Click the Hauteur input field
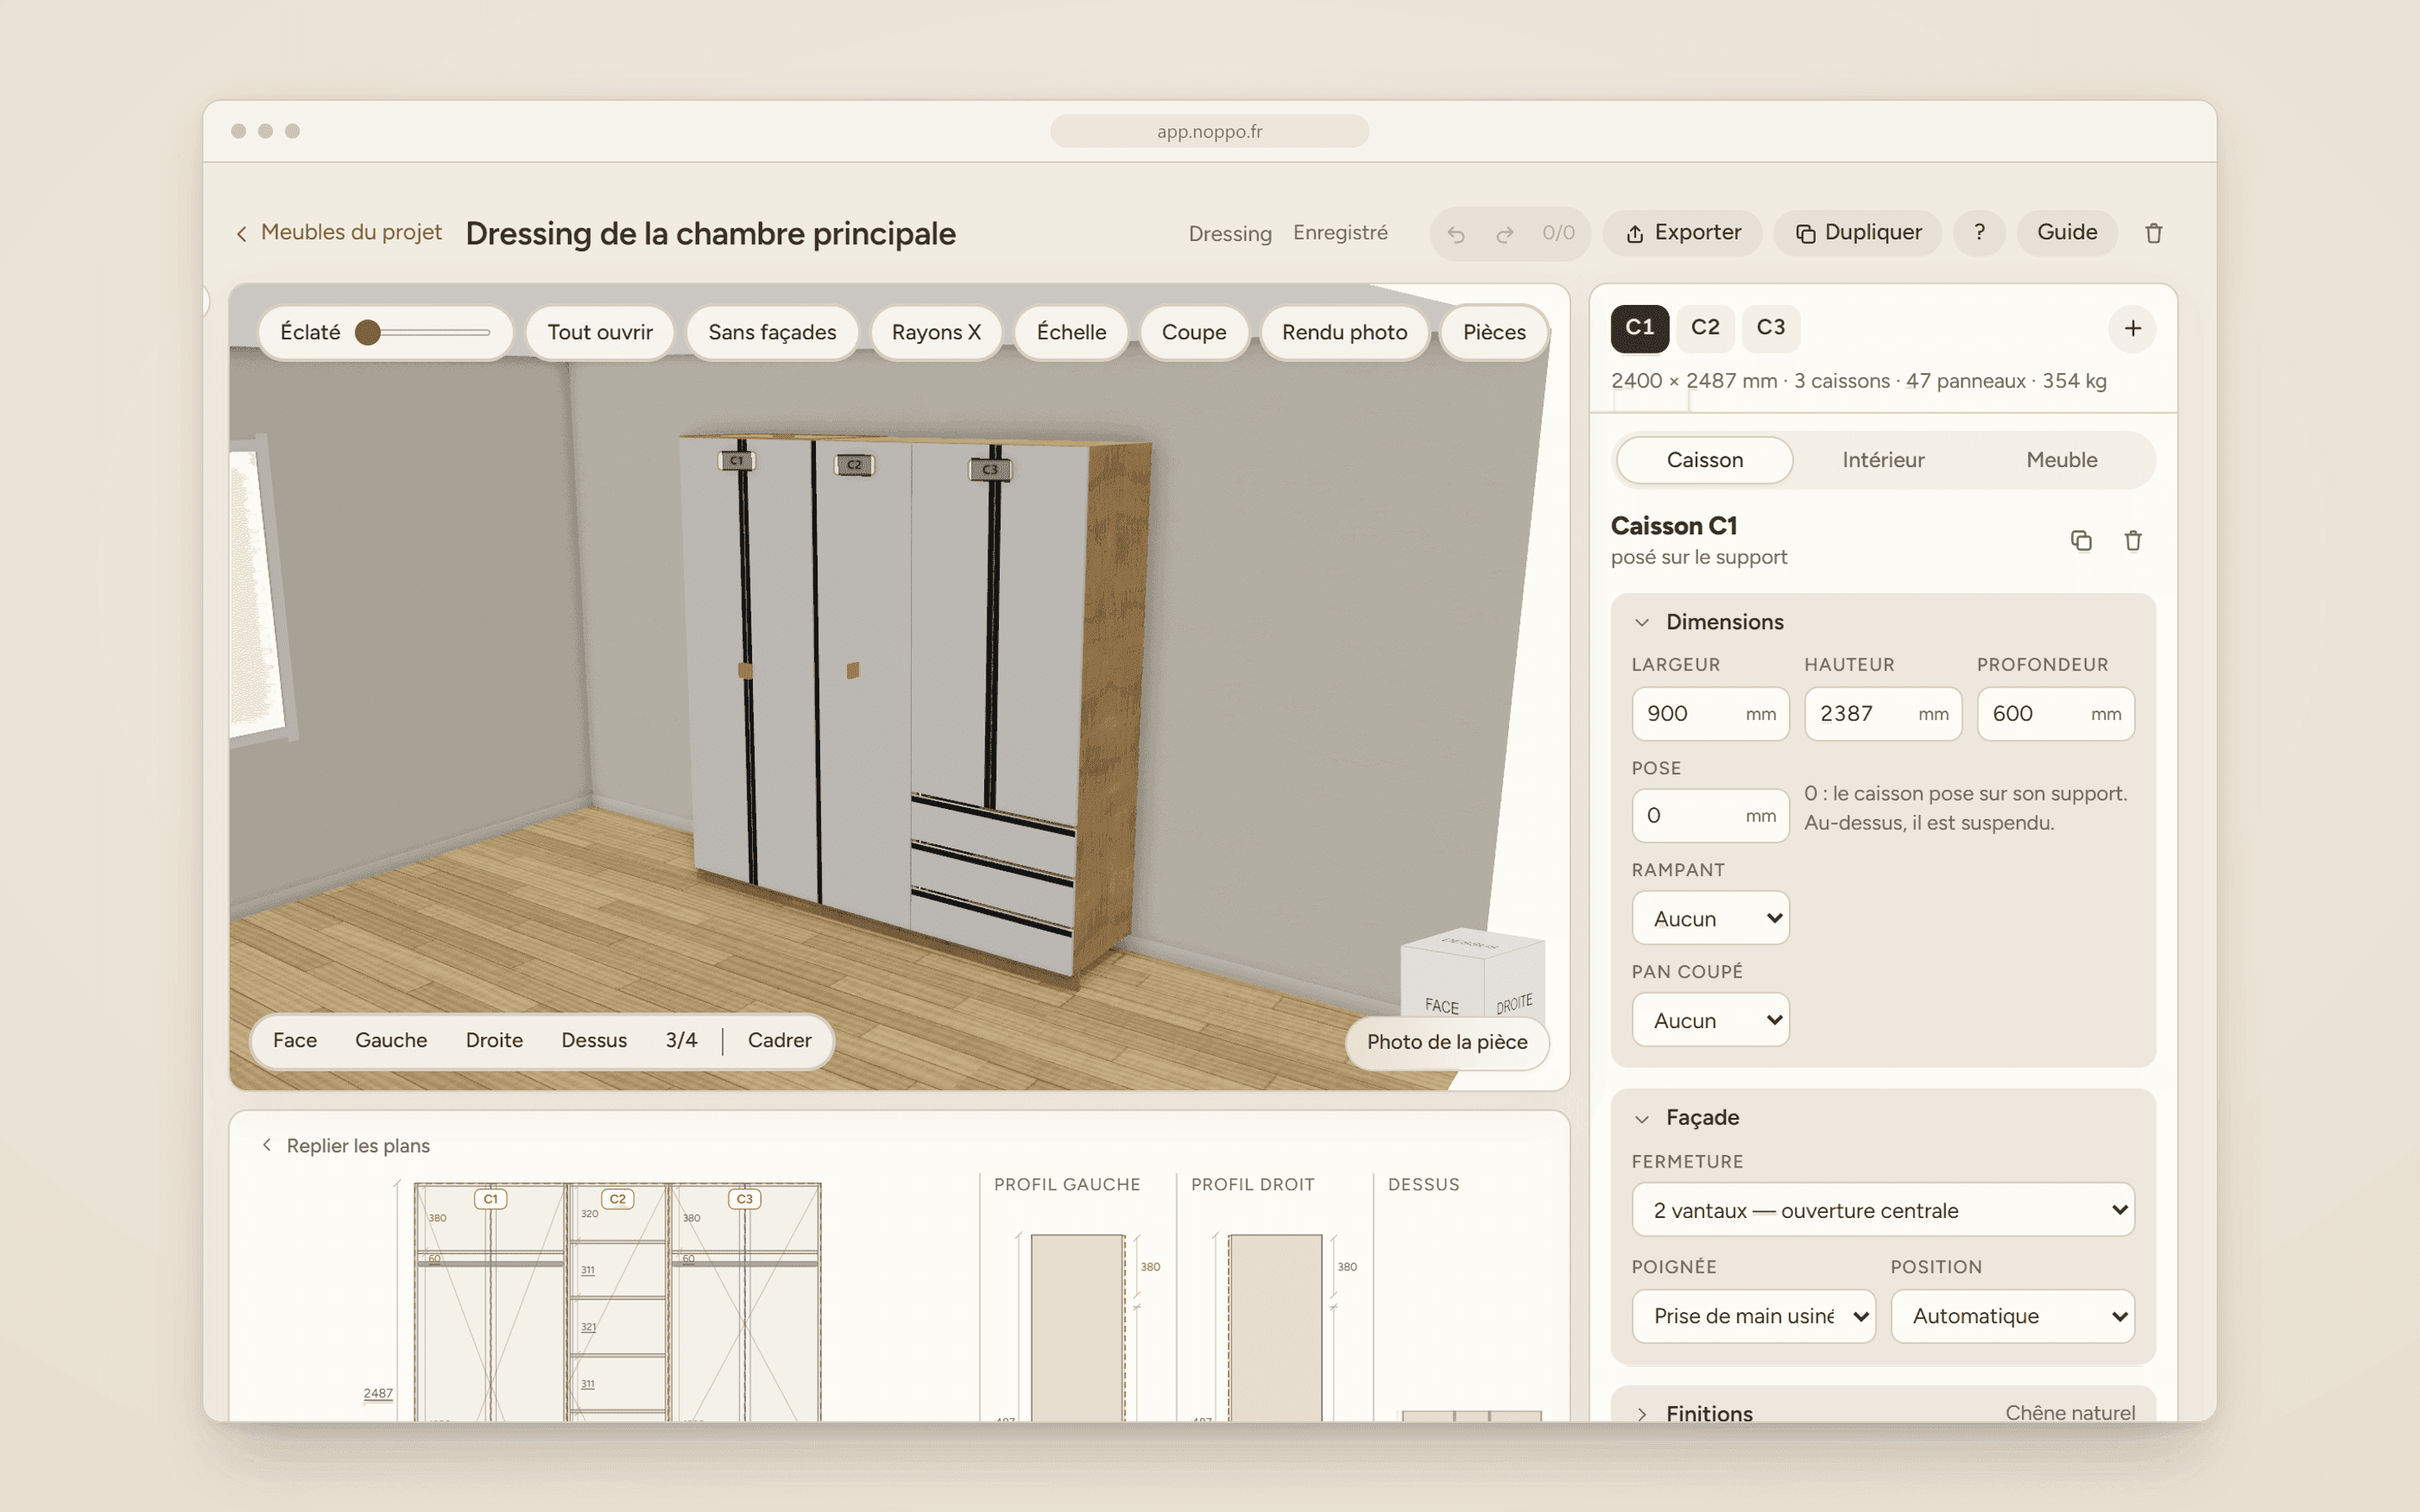This screenshot has height=1512, width=2420. click(x=1883, y=713)
